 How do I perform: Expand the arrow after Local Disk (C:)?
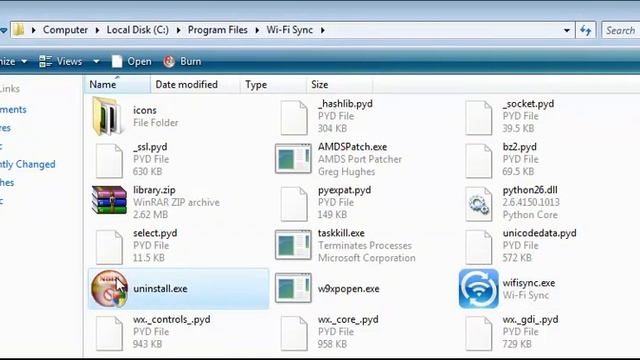click(178, 30)
